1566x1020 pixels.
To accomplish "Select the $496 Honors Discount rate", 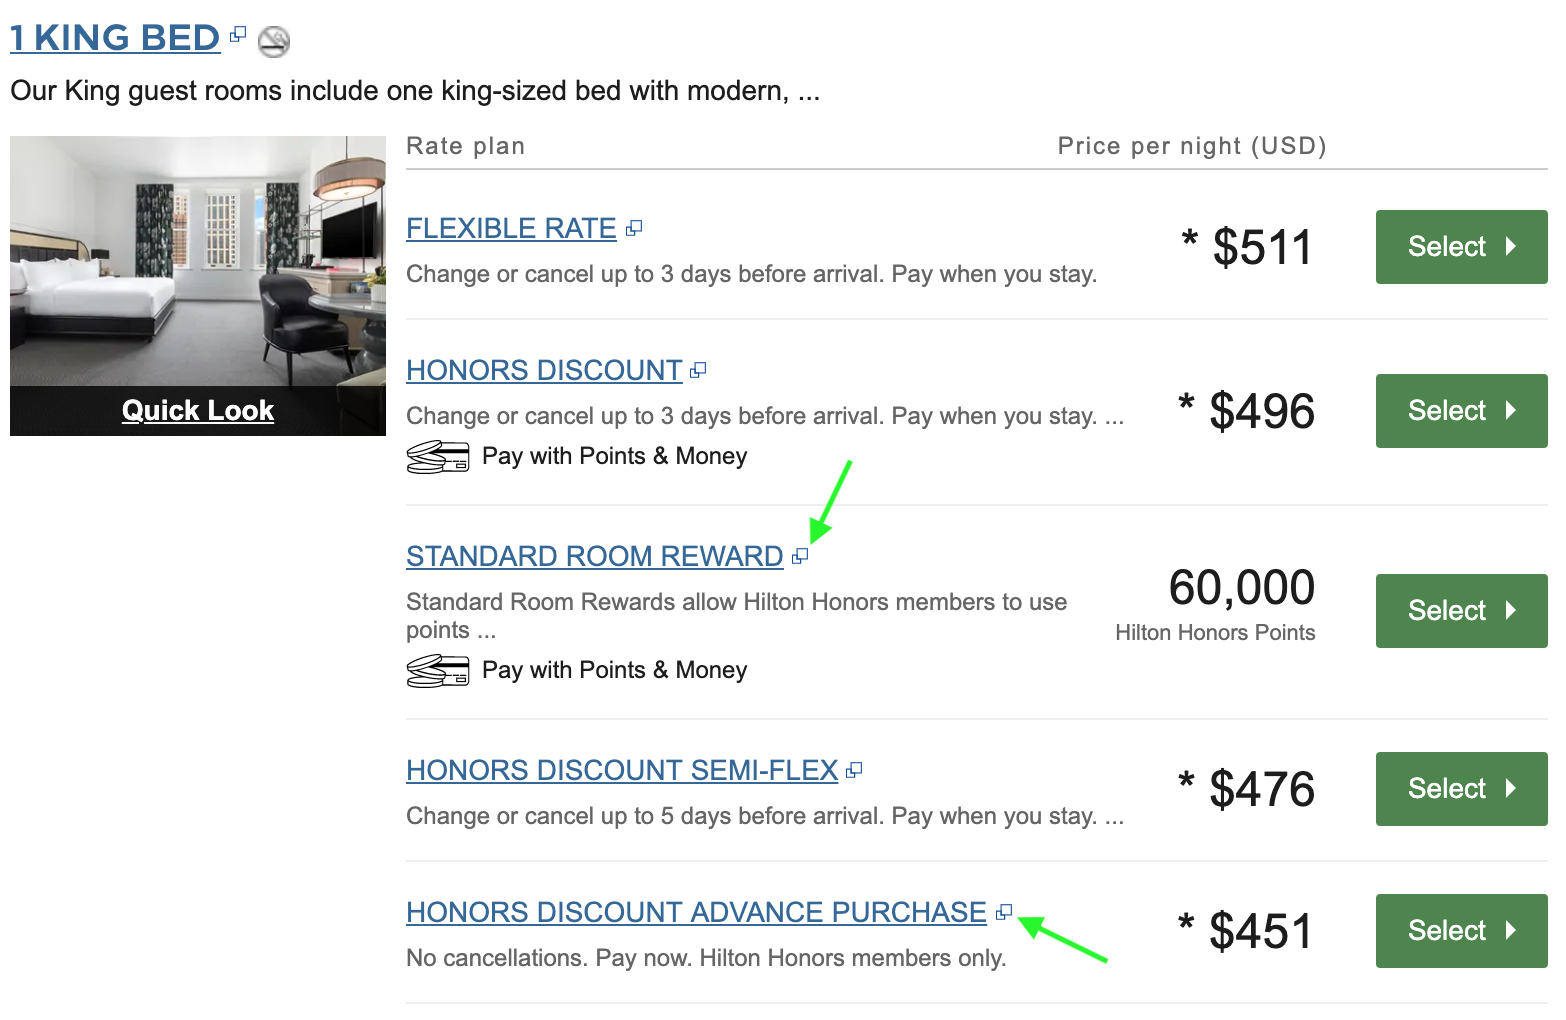I will (1461, 411).
